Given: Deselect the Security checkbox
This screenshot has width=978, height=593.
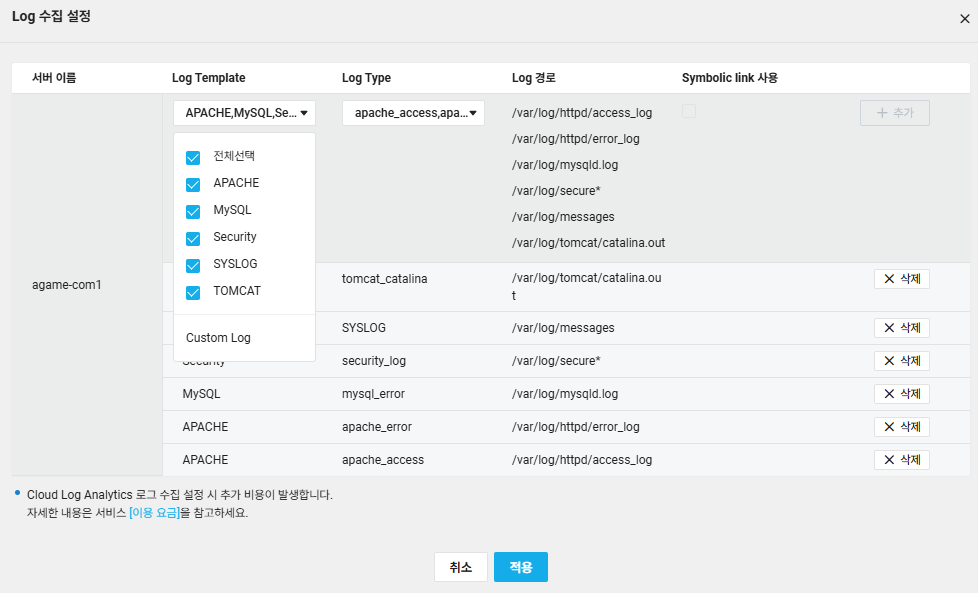Looking at the screenshot, I should click(x=193, y=238).
